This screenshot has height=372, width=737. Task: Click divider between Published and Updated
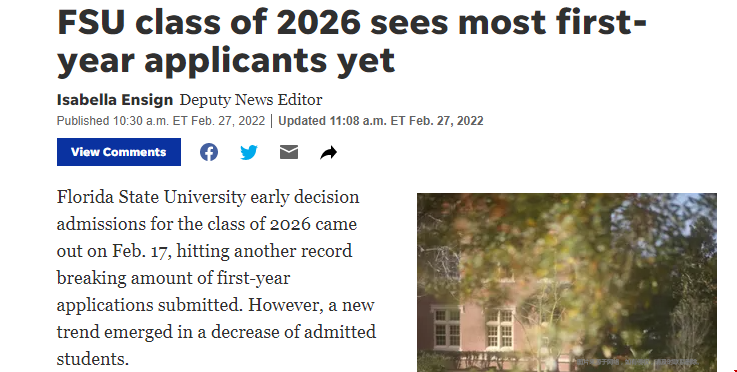272,121
